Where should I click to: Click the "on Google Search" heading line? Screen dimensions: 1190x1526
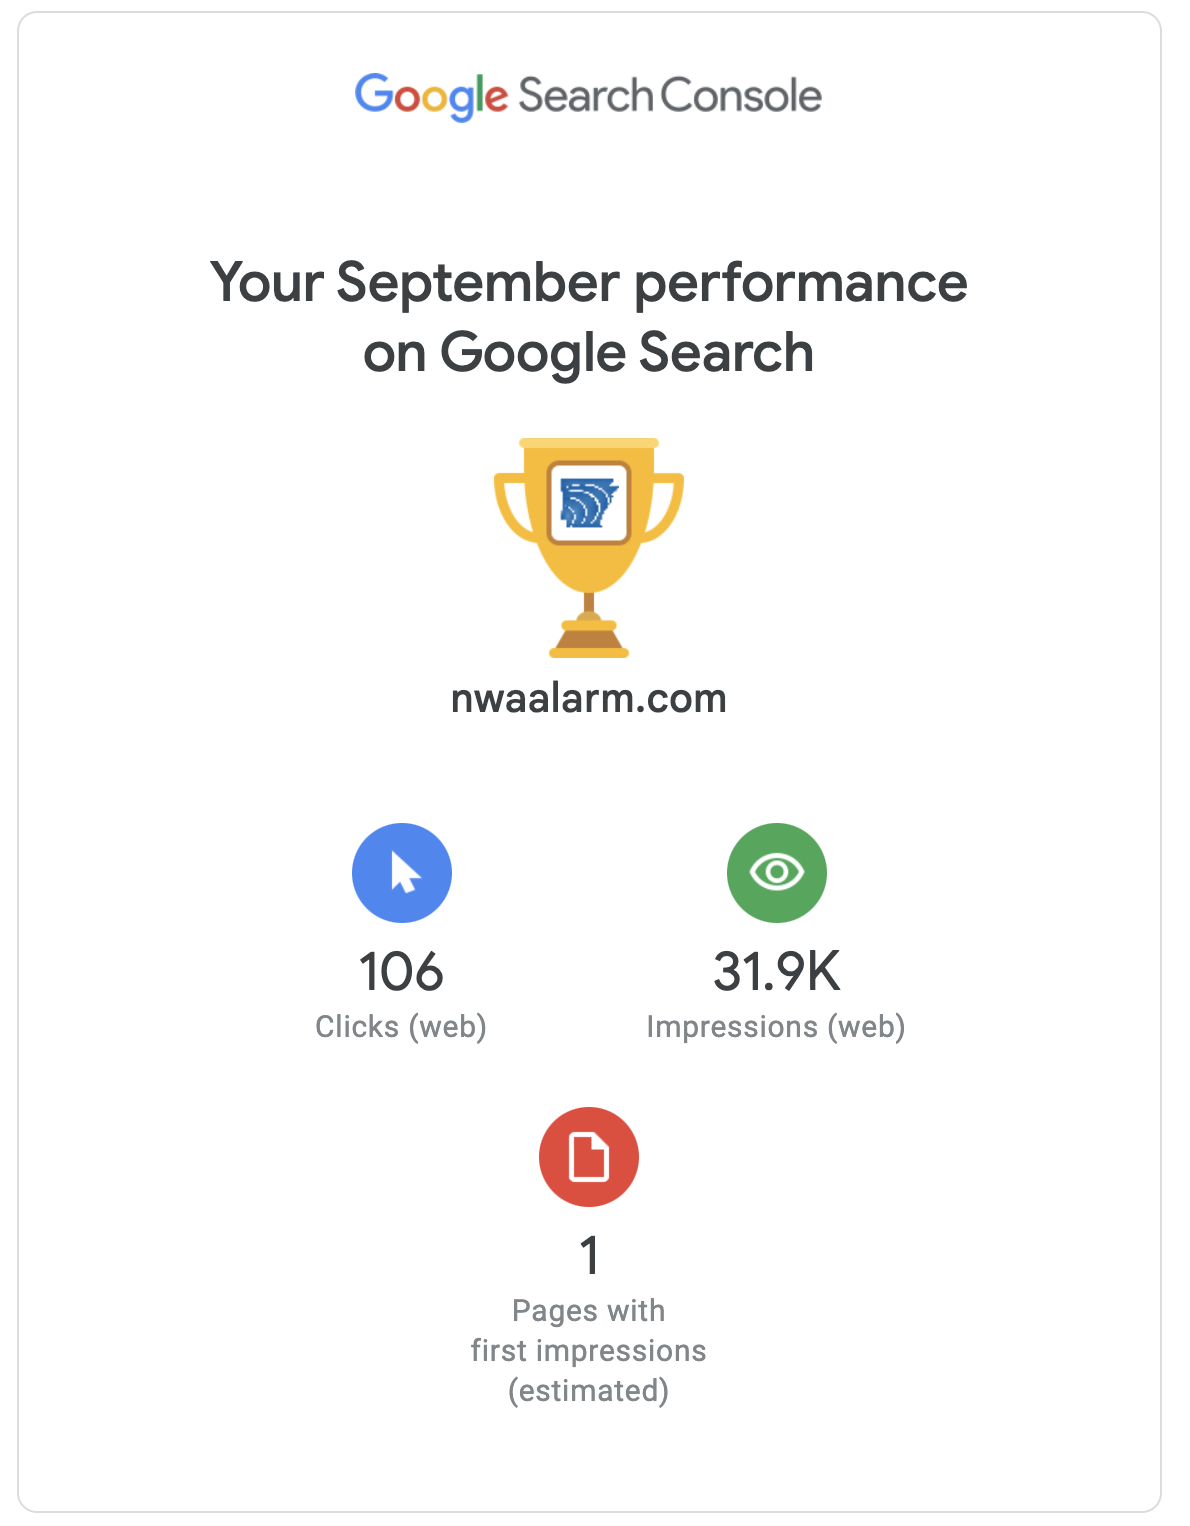click(x=588, y=353)
